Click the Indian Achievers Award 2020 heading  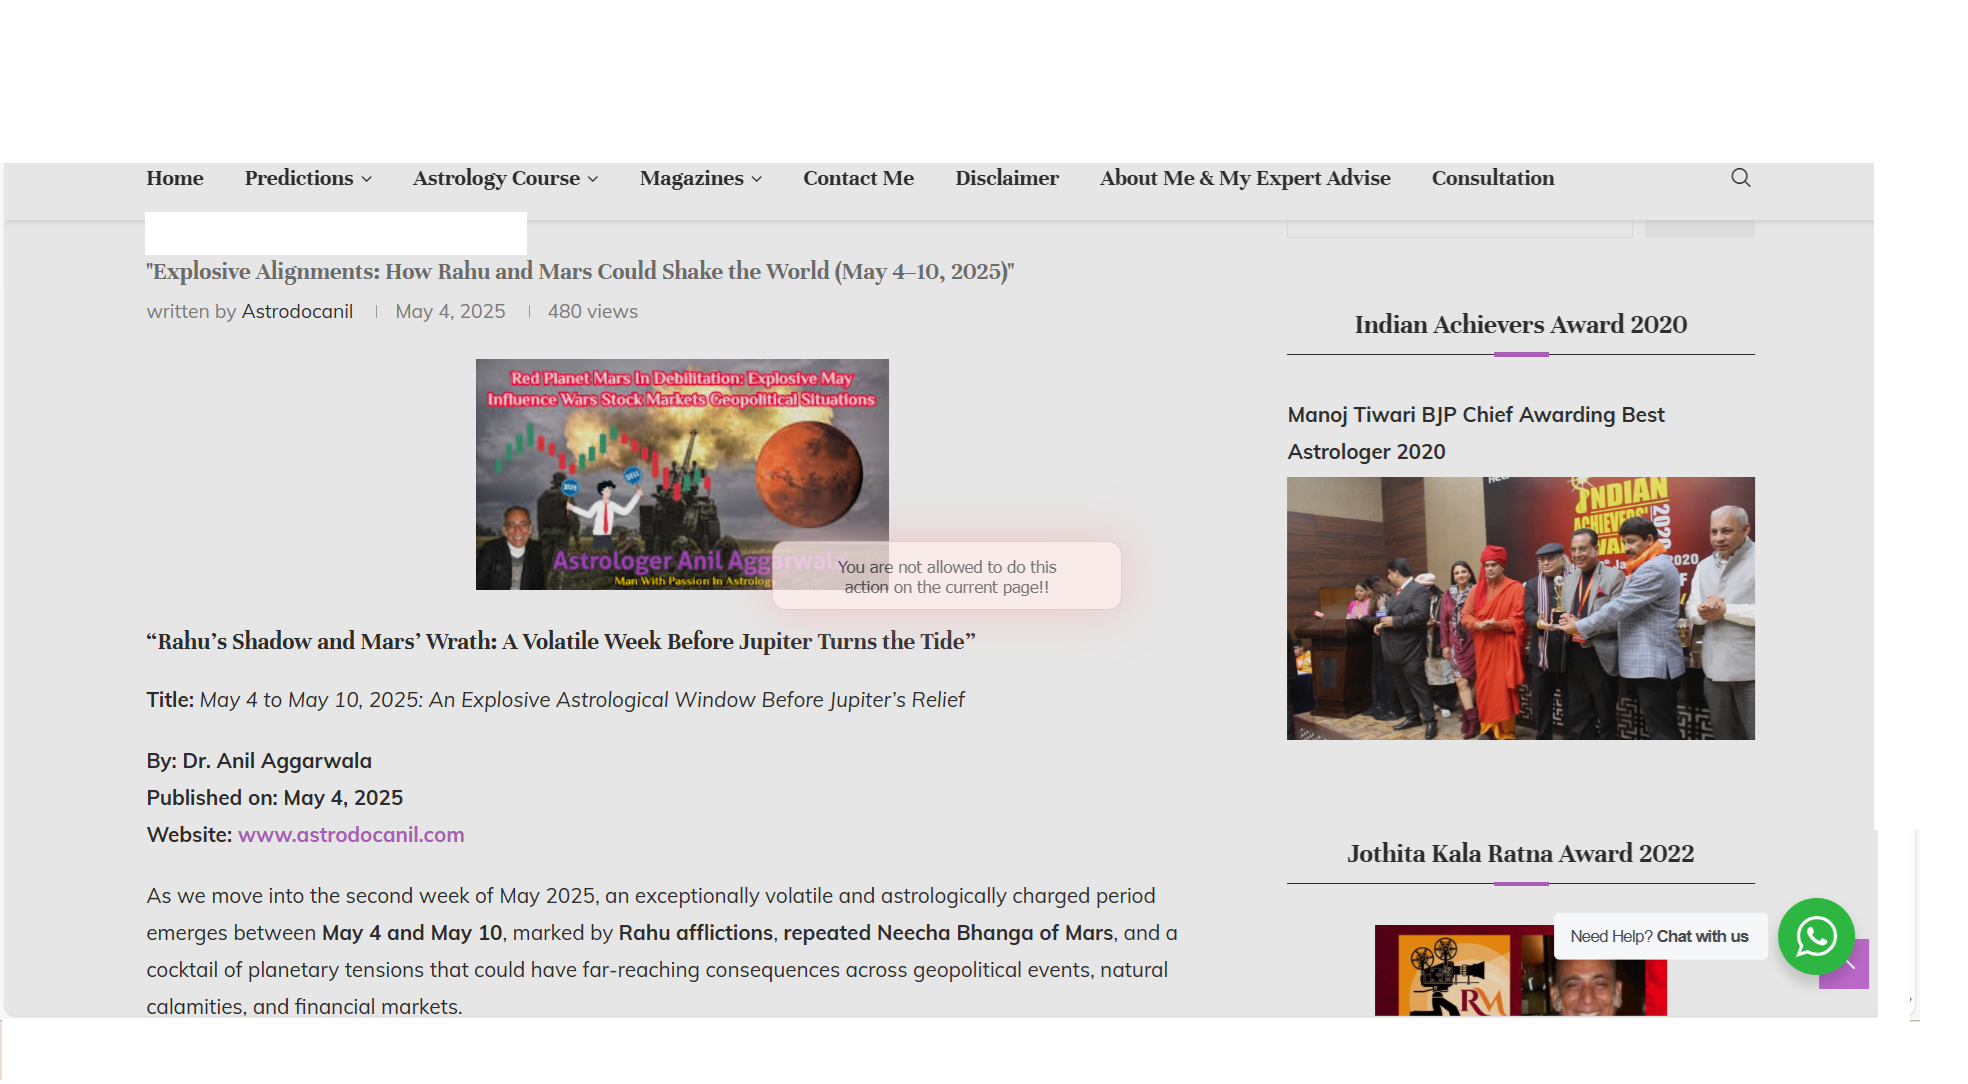[x=1520, y=325]
